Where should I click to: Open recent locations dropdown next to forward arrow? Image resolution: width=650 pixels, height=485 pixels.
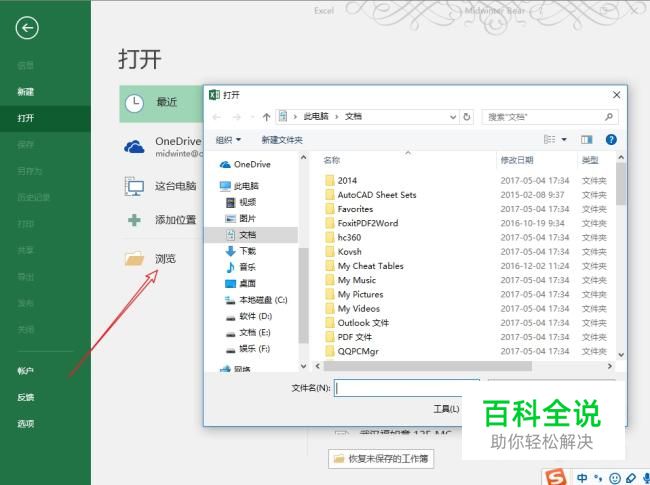pos(251,117)
